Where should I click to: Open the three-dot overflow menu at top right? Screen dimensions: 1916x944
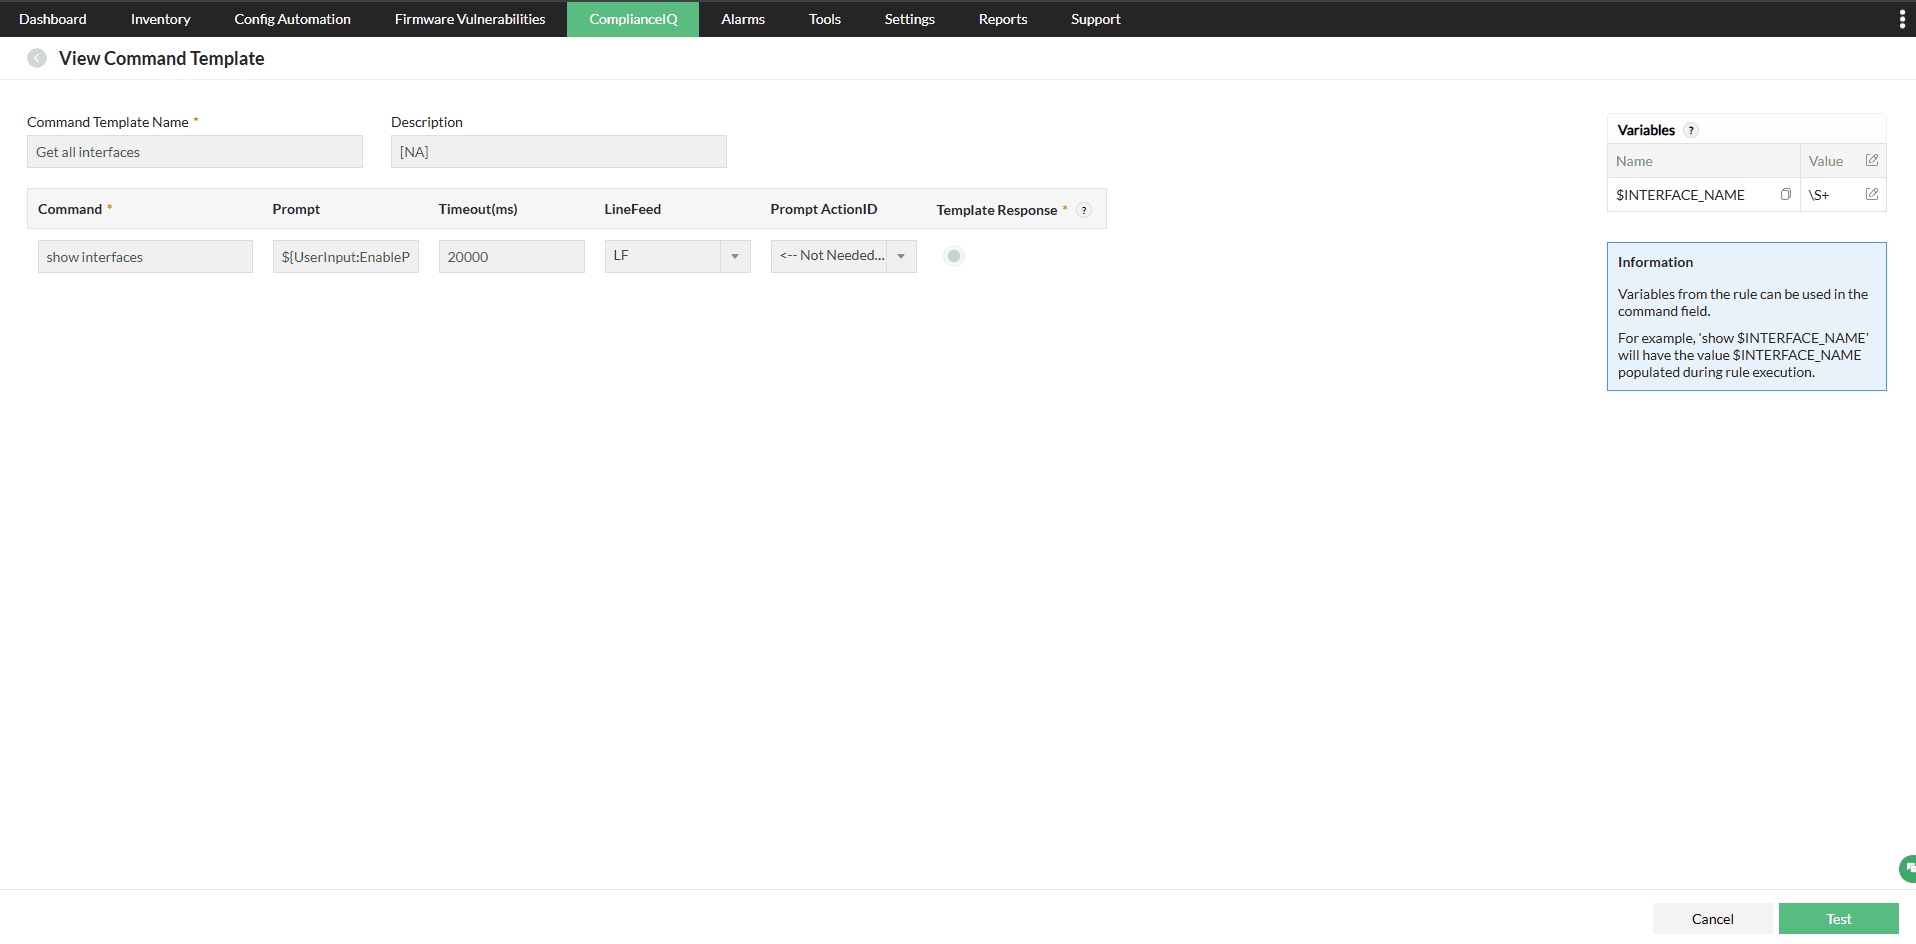click(x=1902, y=18)
